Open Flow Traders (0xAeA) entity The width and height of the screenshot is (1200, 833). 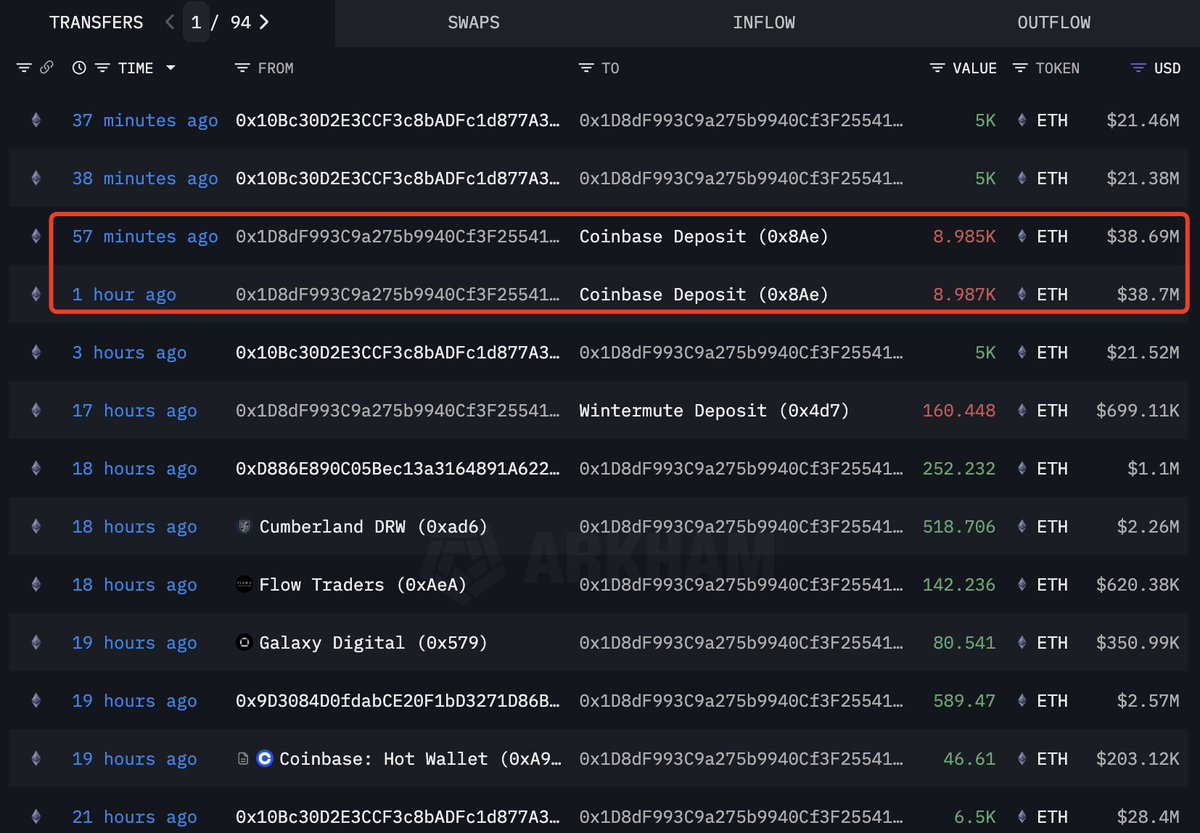click(363, 584)
